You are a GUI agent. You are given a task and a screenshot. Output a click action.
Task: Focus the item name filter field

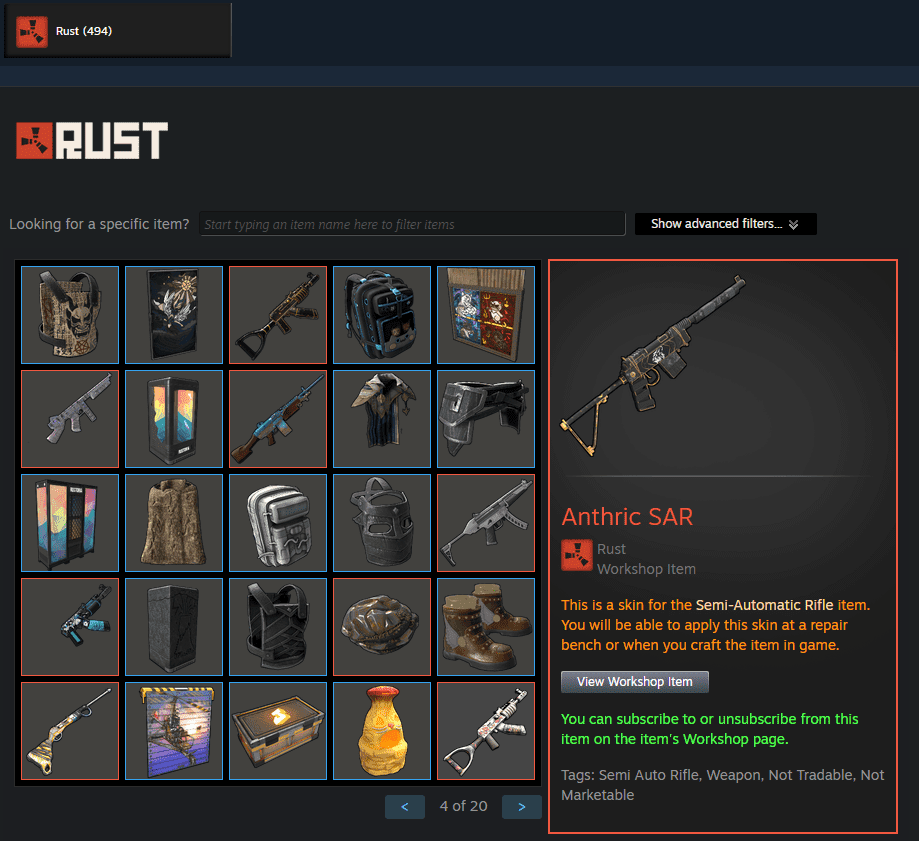[413, 224]
